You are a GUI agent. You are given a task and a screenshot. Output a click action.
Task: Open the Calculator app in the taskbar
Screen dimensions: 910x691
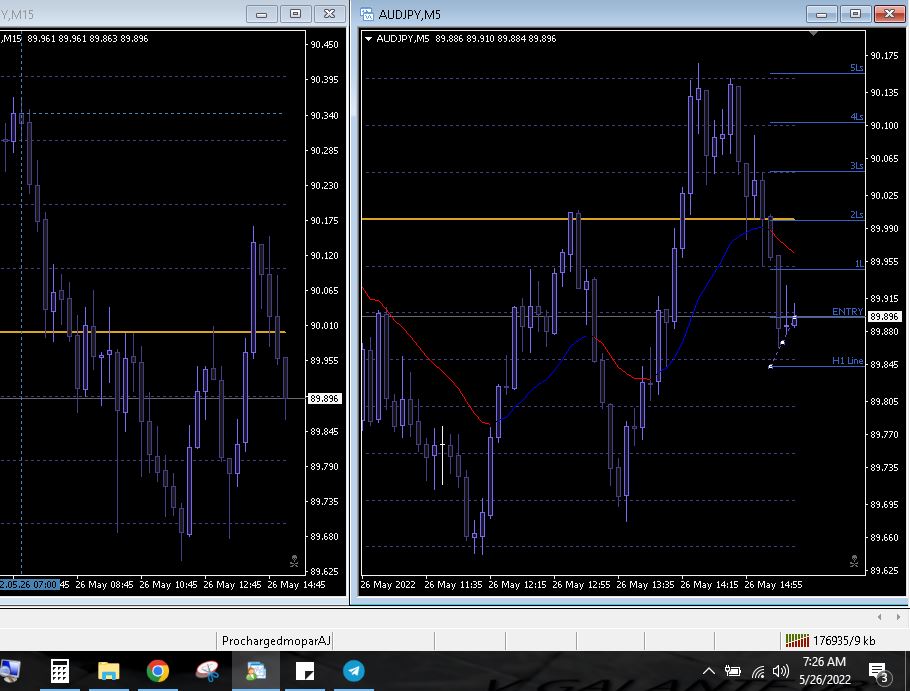(x=59, y=671)
